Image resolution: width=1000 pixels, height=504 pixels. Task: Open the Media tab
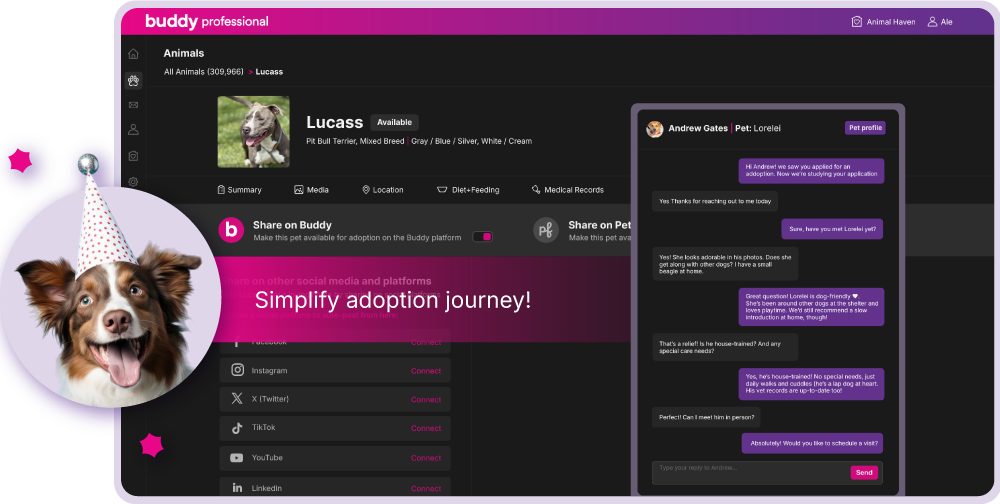pyautogui.click(x=311, y=189)
